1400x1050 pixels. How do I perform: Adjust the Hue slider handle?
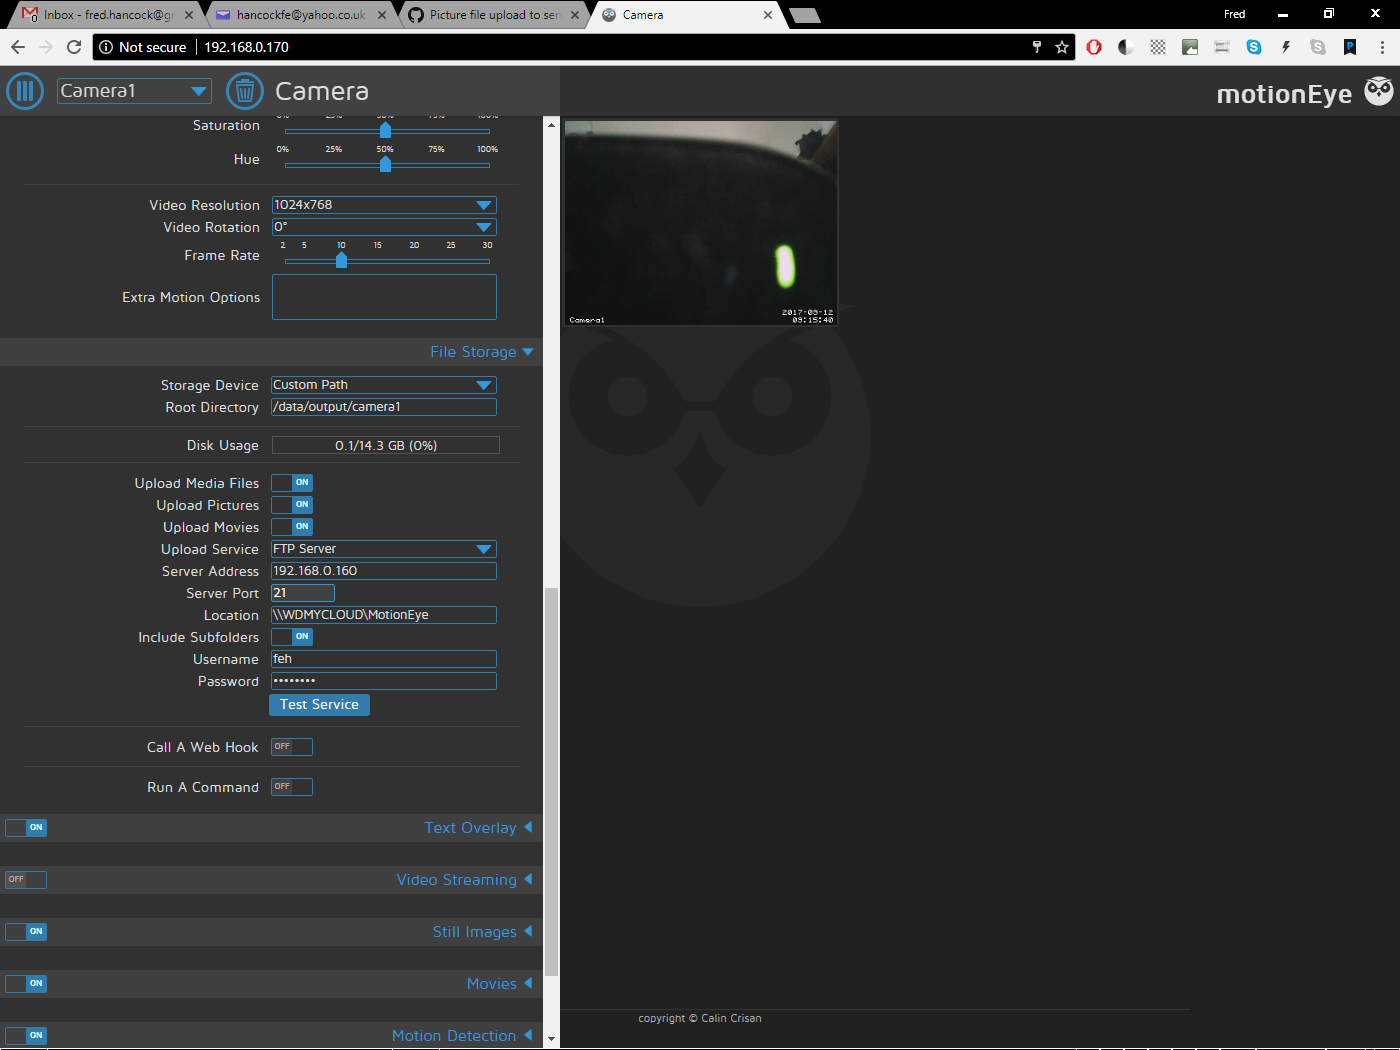385,164
